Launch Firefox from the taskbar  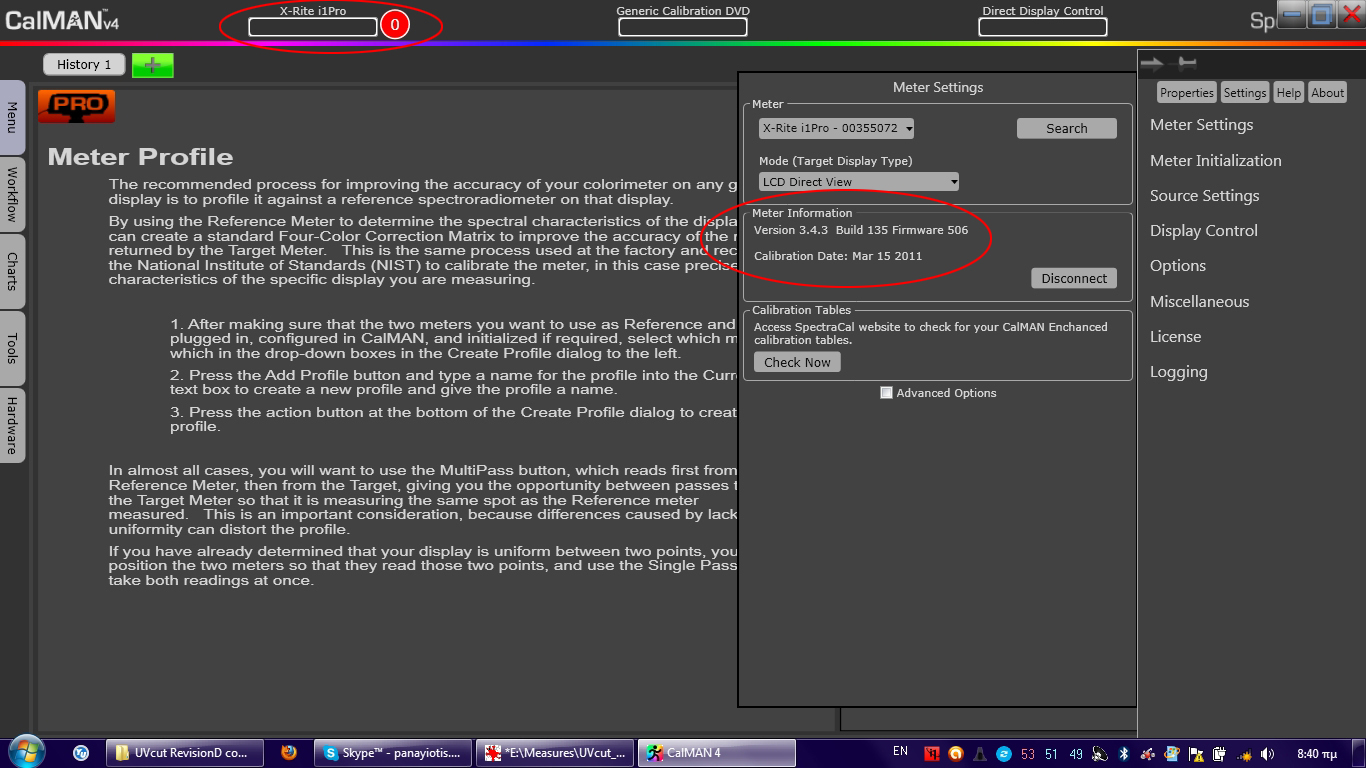coord(289,753)
